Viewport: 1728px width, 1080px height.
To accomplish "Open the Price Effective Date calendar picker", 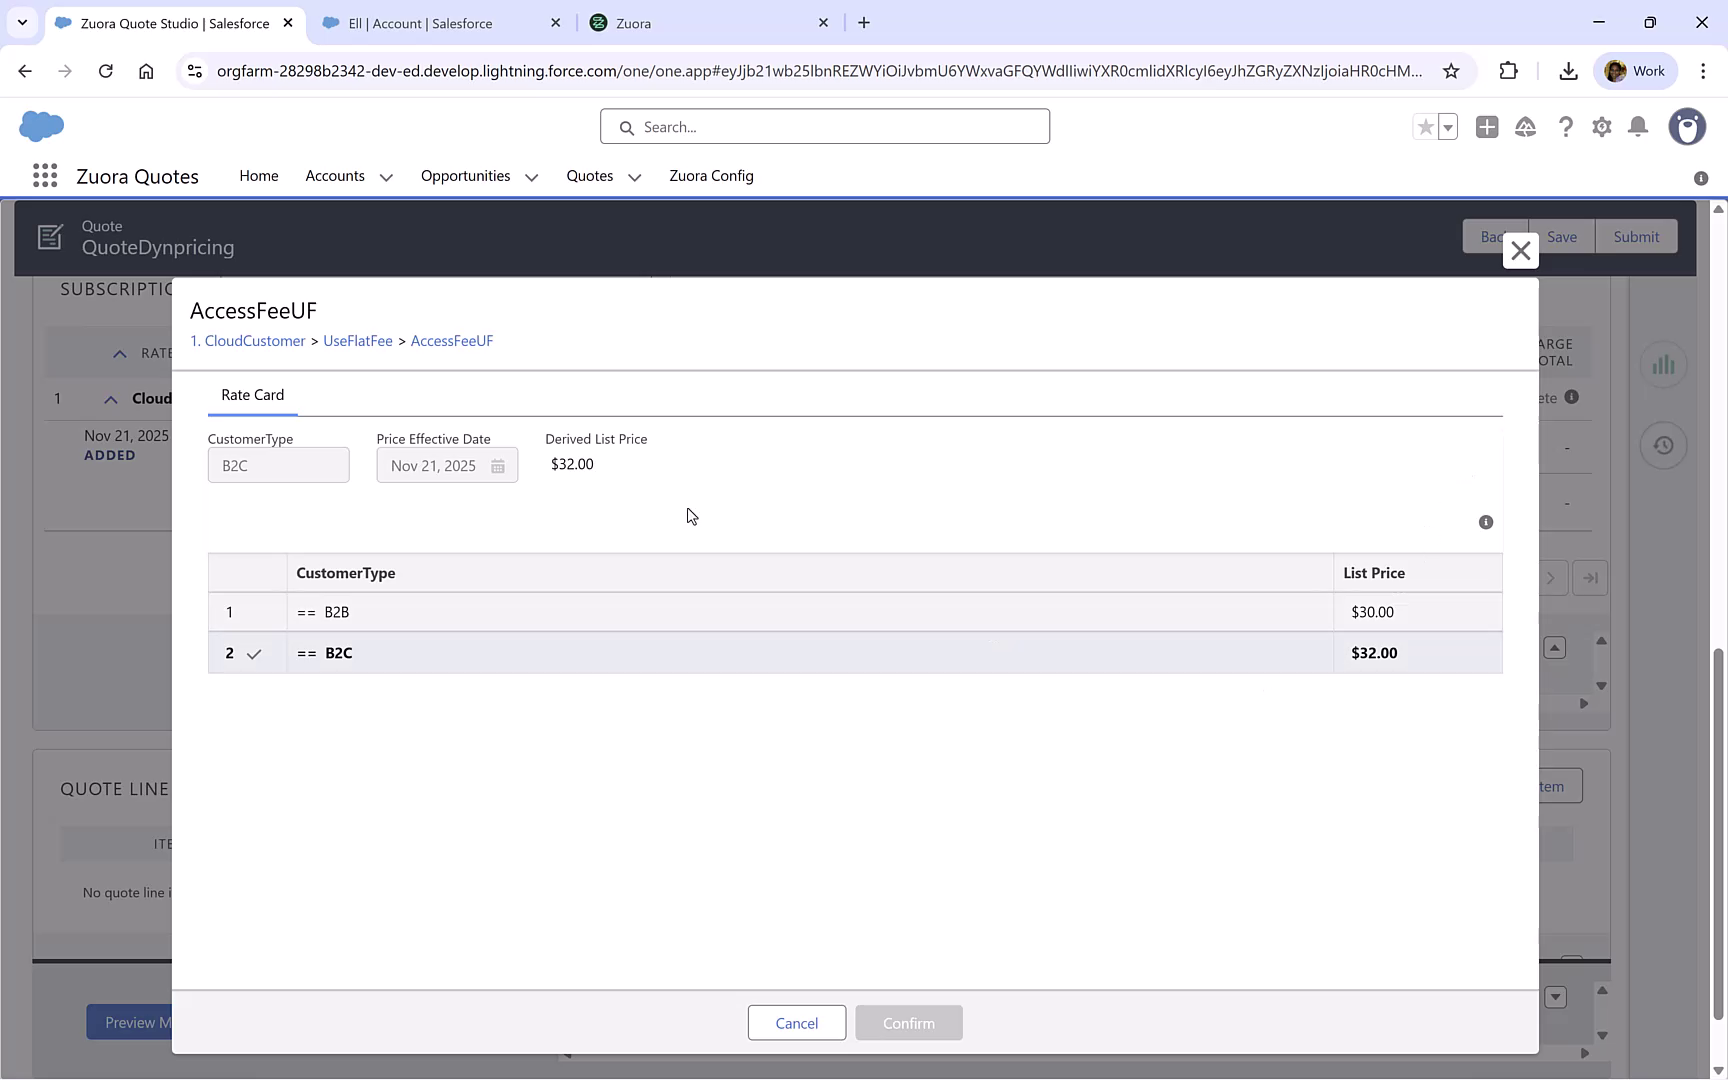I will [498, 465].
